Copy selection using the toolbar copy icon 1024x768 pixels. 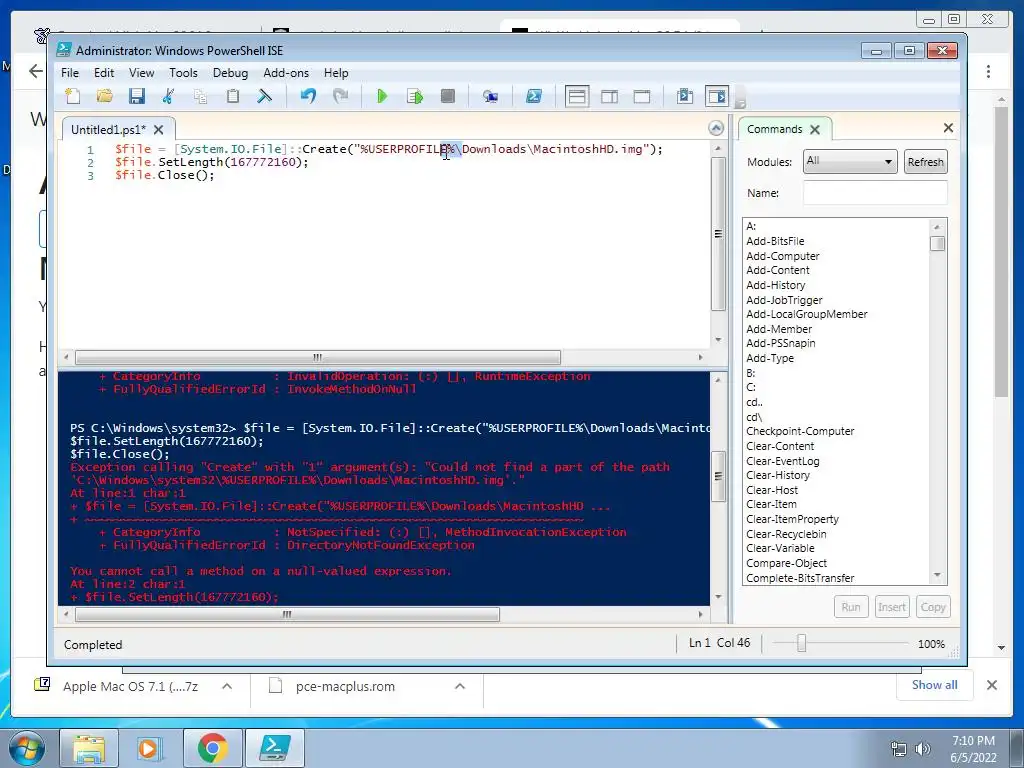tap(200, 97)
